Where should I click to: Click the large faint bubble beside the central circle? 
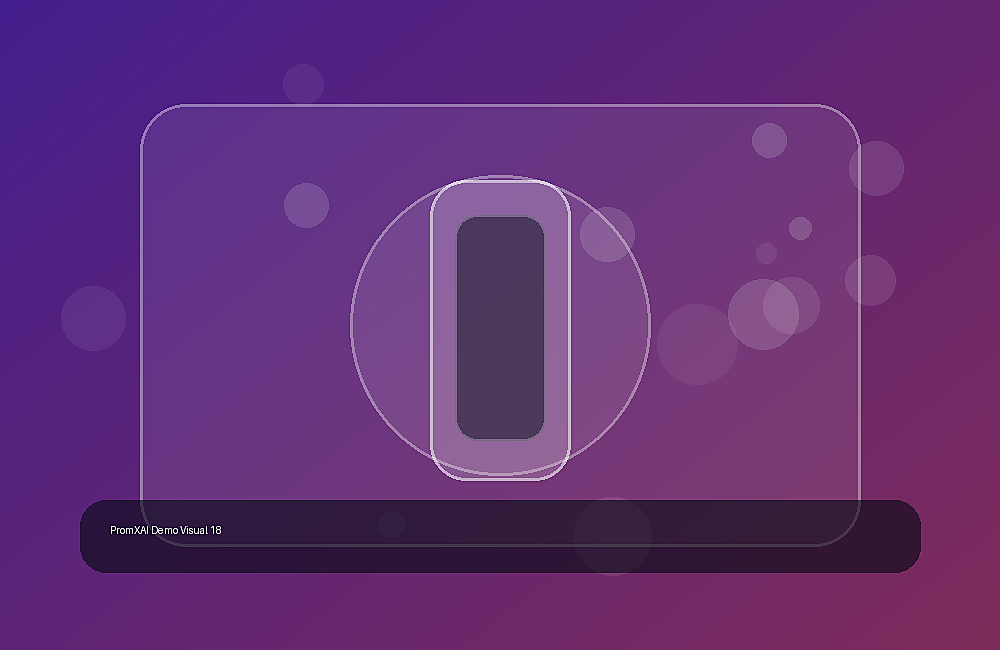tap(697, 344)
